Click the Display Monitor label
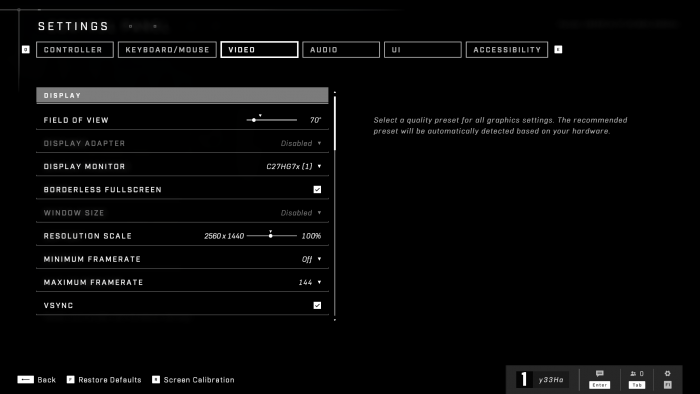 (84, 166)
